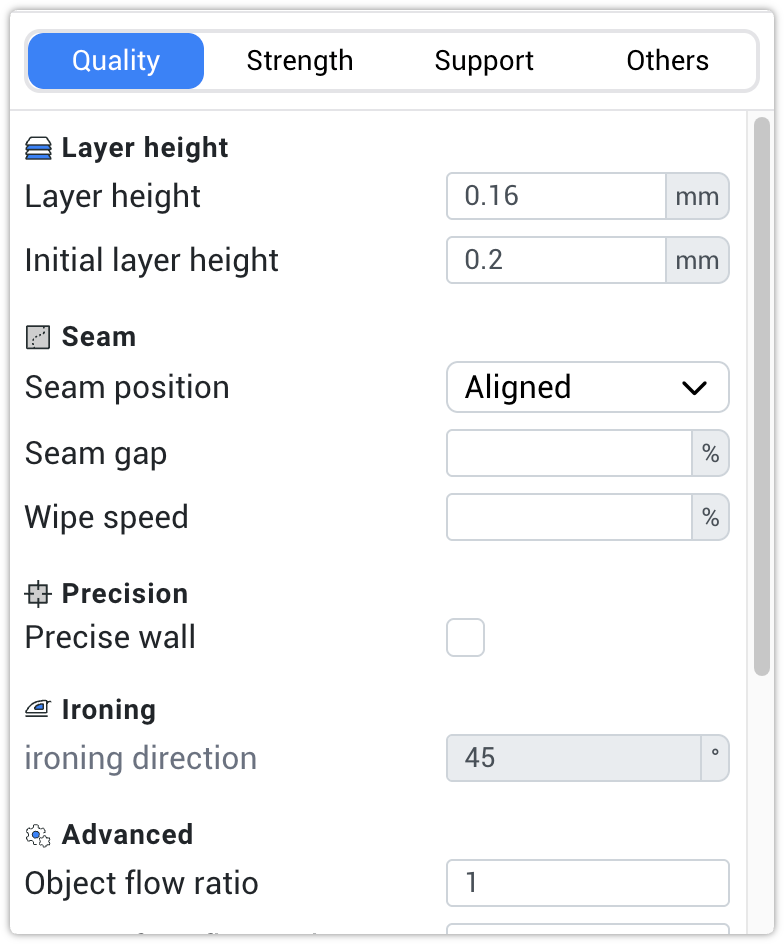This screenshot has height=944, width=784.
Task: Click the chevron beside Aligned
Action: [x=695, y=387]
